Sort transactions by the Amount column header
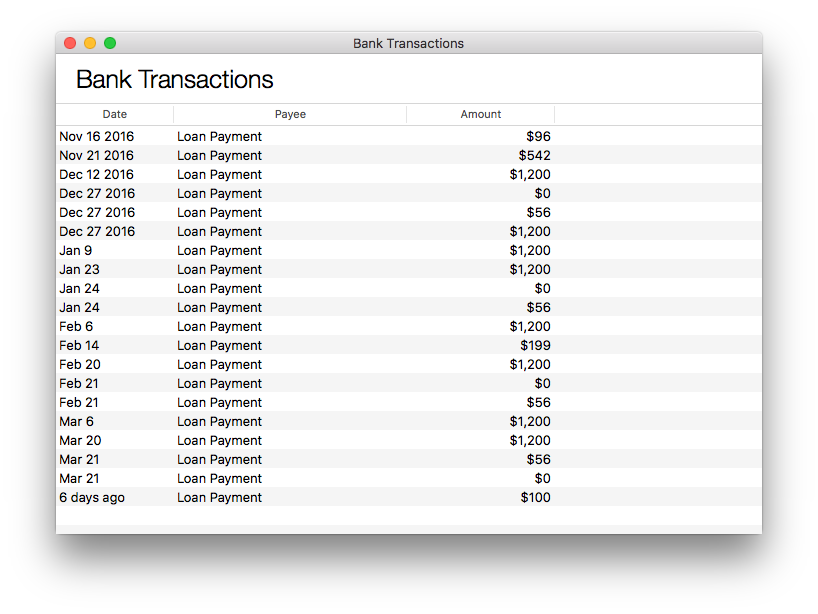Screen dimensions: 818x614 pyautogui.click(x=480, y=114)
